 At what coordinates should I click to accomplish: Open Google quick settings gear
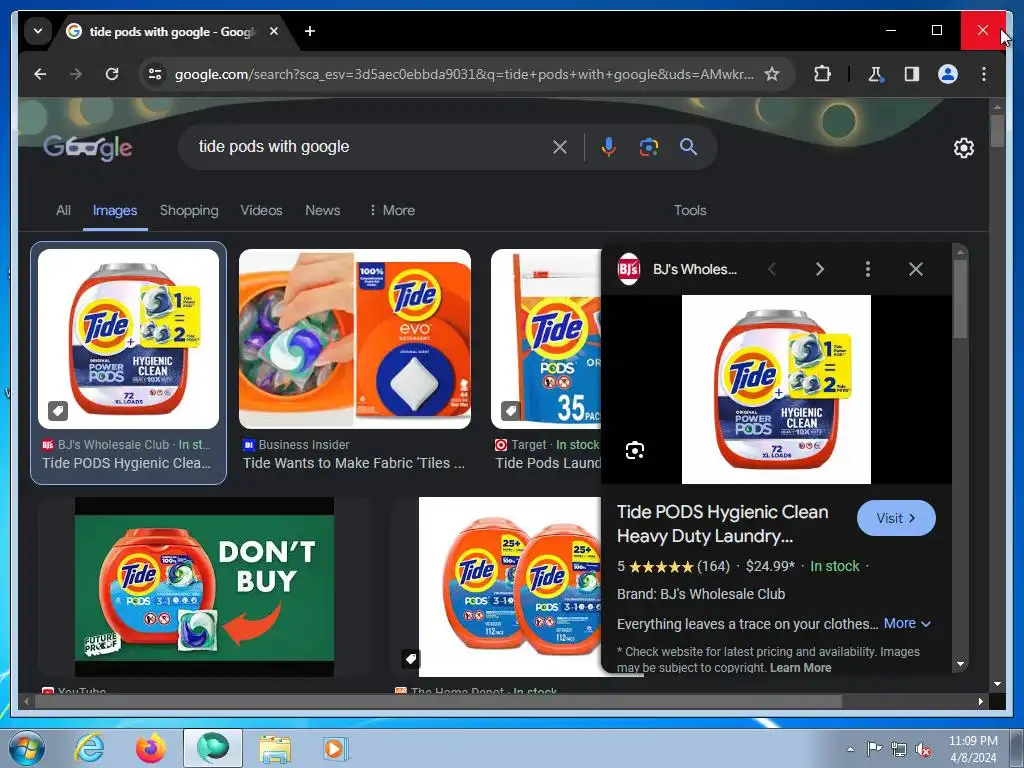point(963,148)
